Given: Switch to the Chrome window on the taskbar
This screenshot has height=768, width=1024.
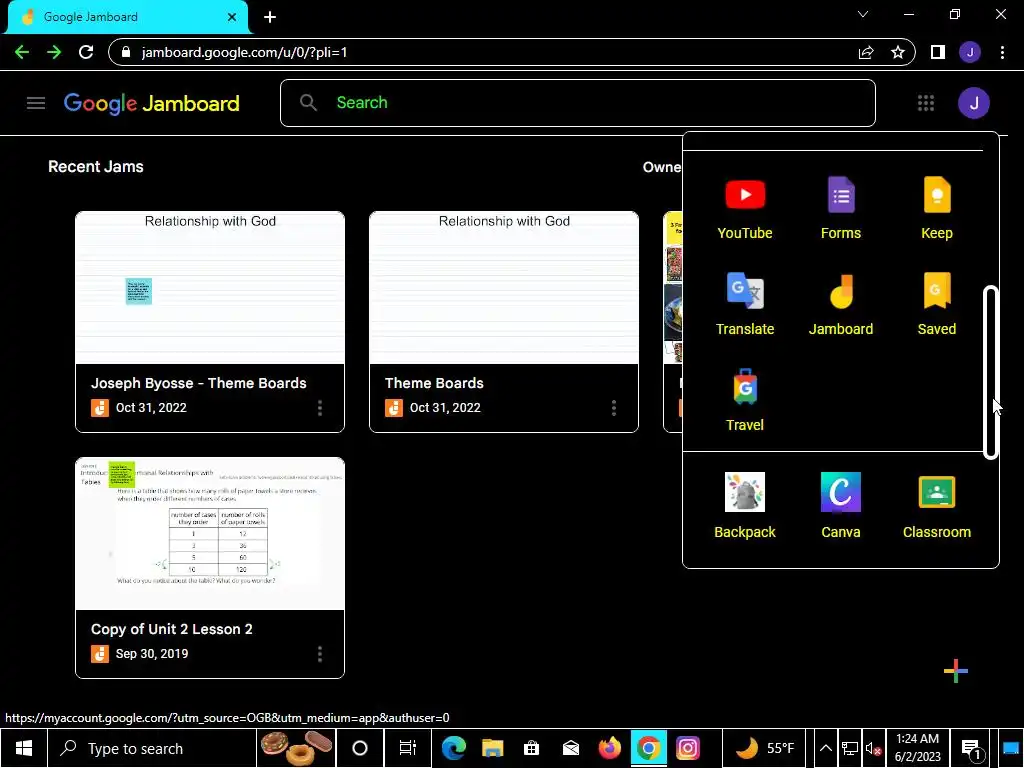Looking at the screenshot, I should tap(648, 748).
